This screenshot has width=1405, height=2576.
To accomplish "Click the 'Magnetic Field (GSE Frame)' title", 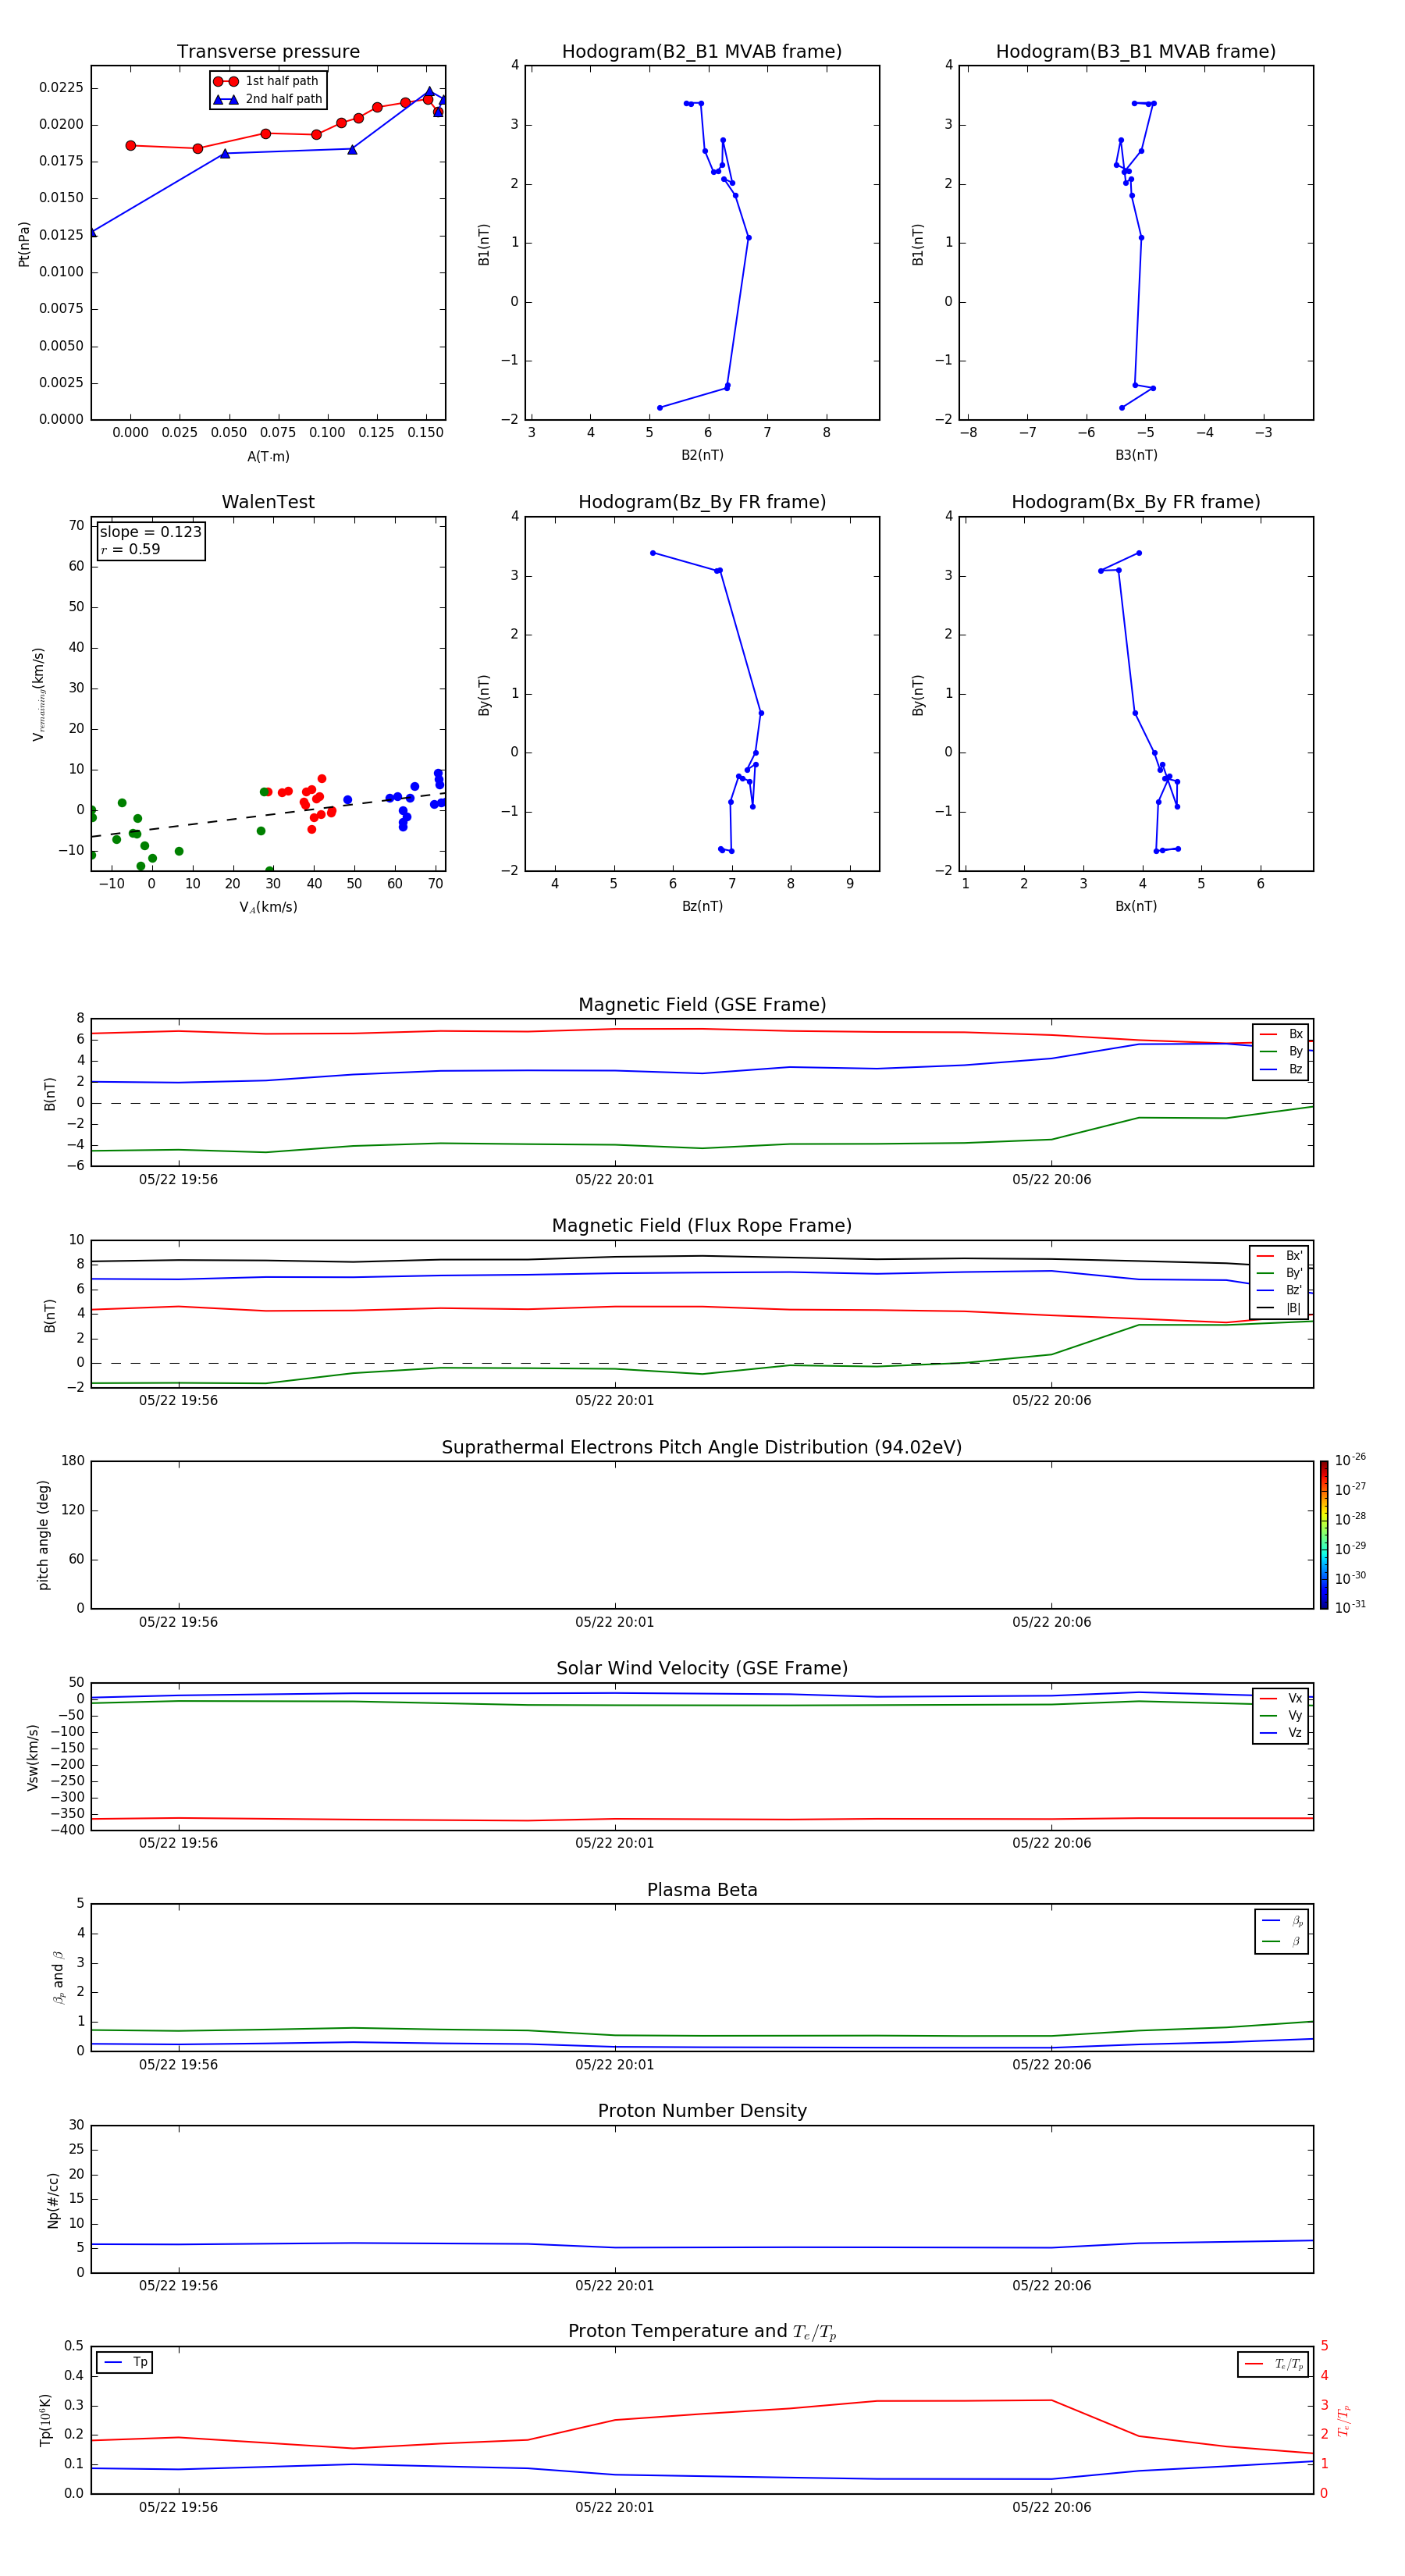I will click(702, 1005).
